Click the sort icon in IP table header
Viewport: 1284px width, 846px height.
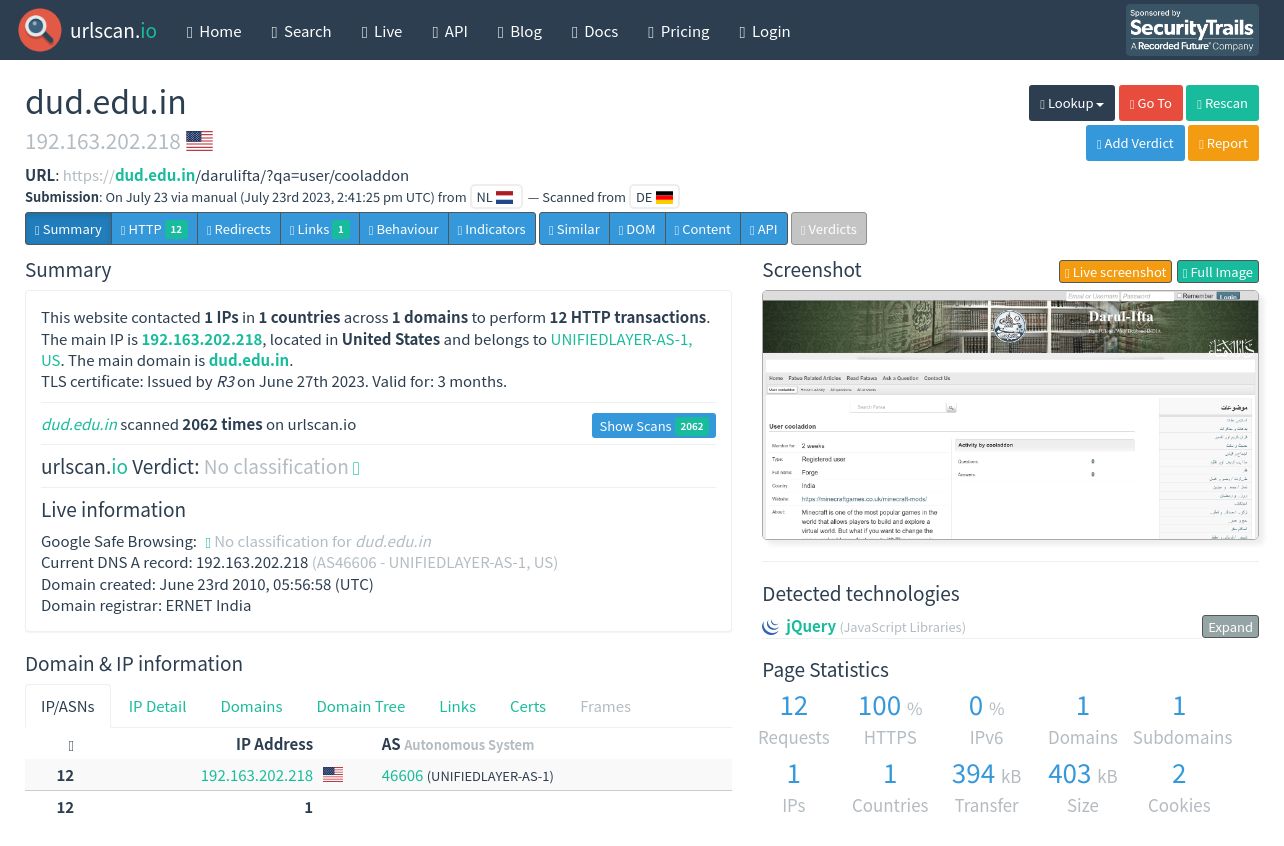pos(71,745)
